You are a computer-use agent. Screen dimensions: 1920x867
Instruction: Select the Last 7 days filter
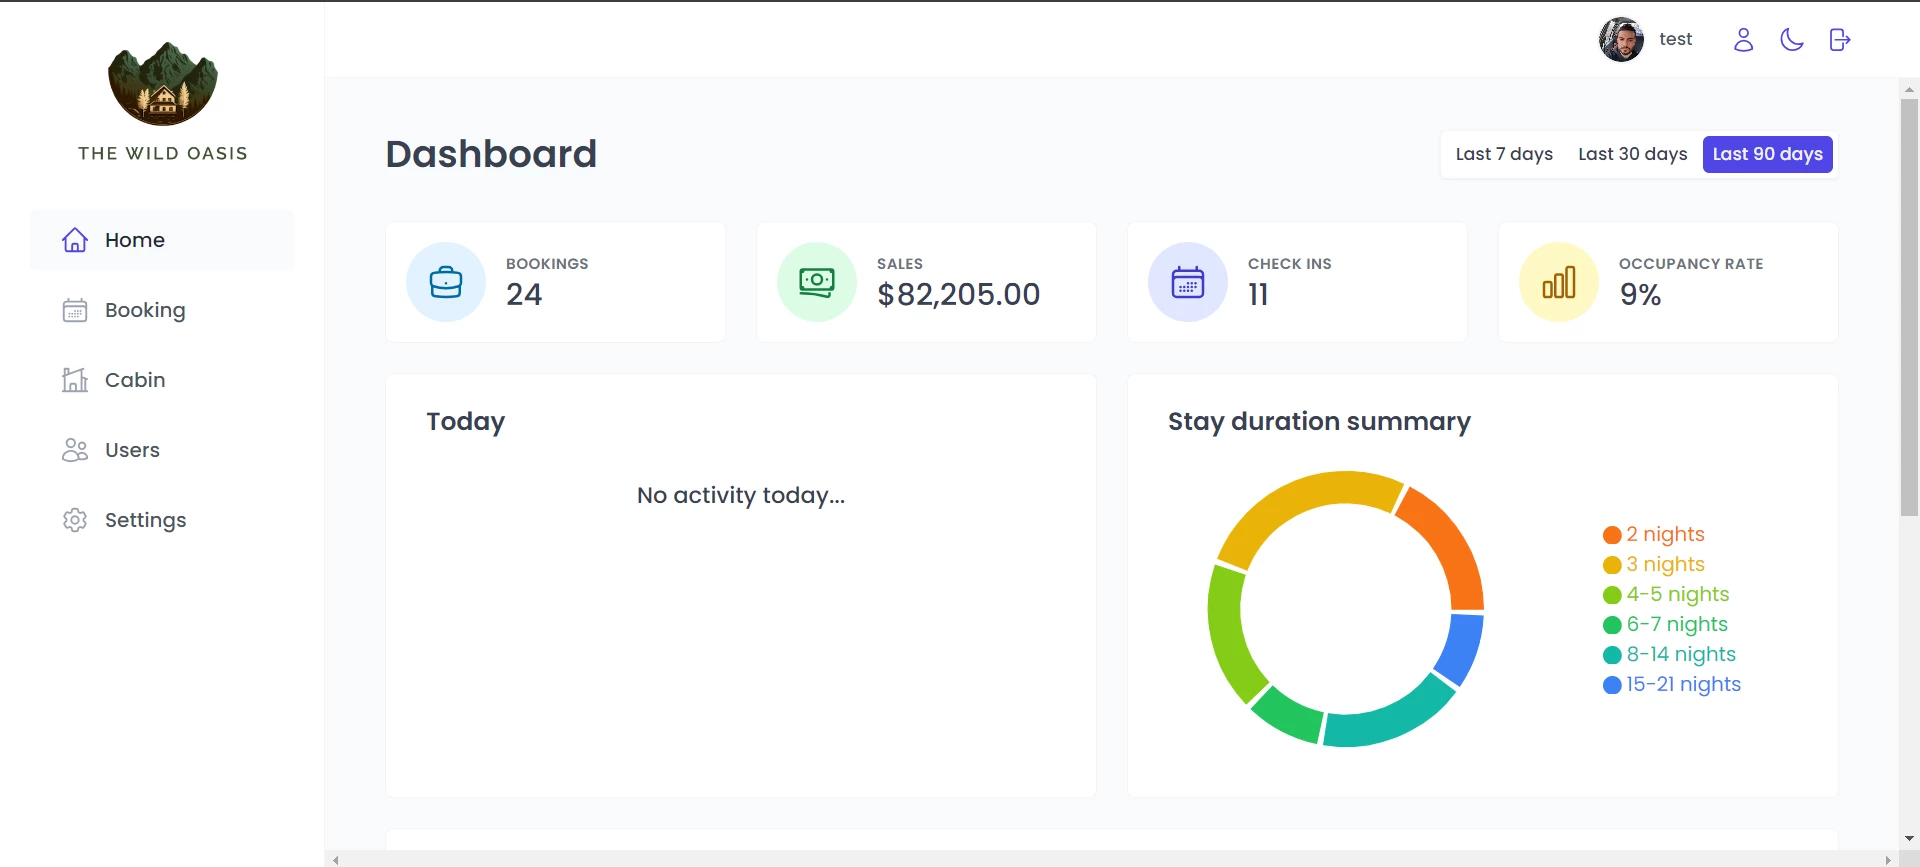tap(1503, 154)
